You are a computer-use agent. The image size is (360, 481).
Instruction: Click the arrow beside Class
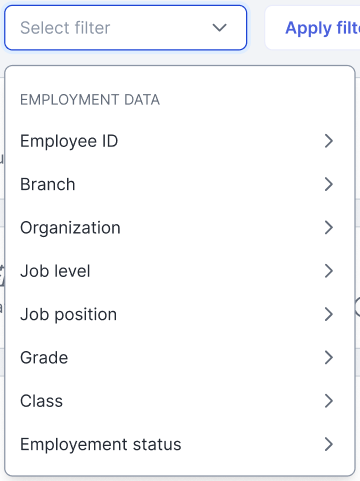pos(329,401)
